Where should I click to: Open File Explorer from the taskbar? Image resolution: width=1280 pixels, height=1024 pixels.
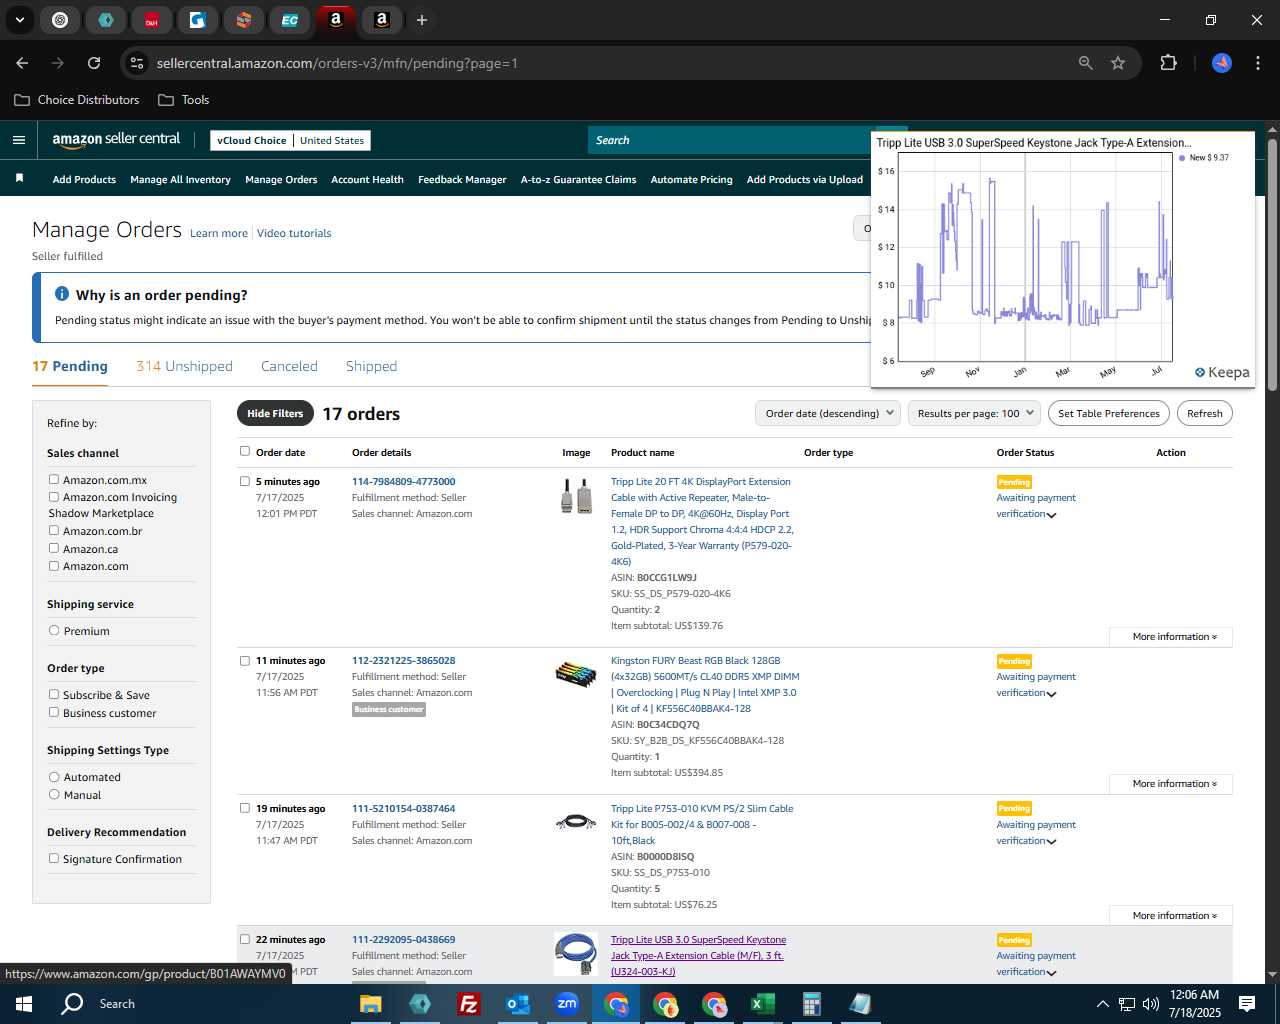(370, 1004)
